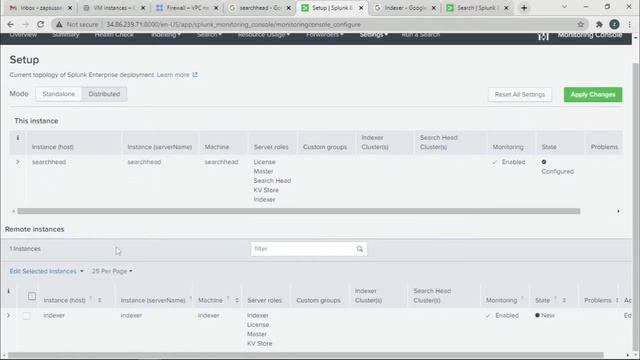Click the Monitoring Console app icon
The width and height of the screenshot is (640, 360).
pyautogui.click(x=543, y=36)
